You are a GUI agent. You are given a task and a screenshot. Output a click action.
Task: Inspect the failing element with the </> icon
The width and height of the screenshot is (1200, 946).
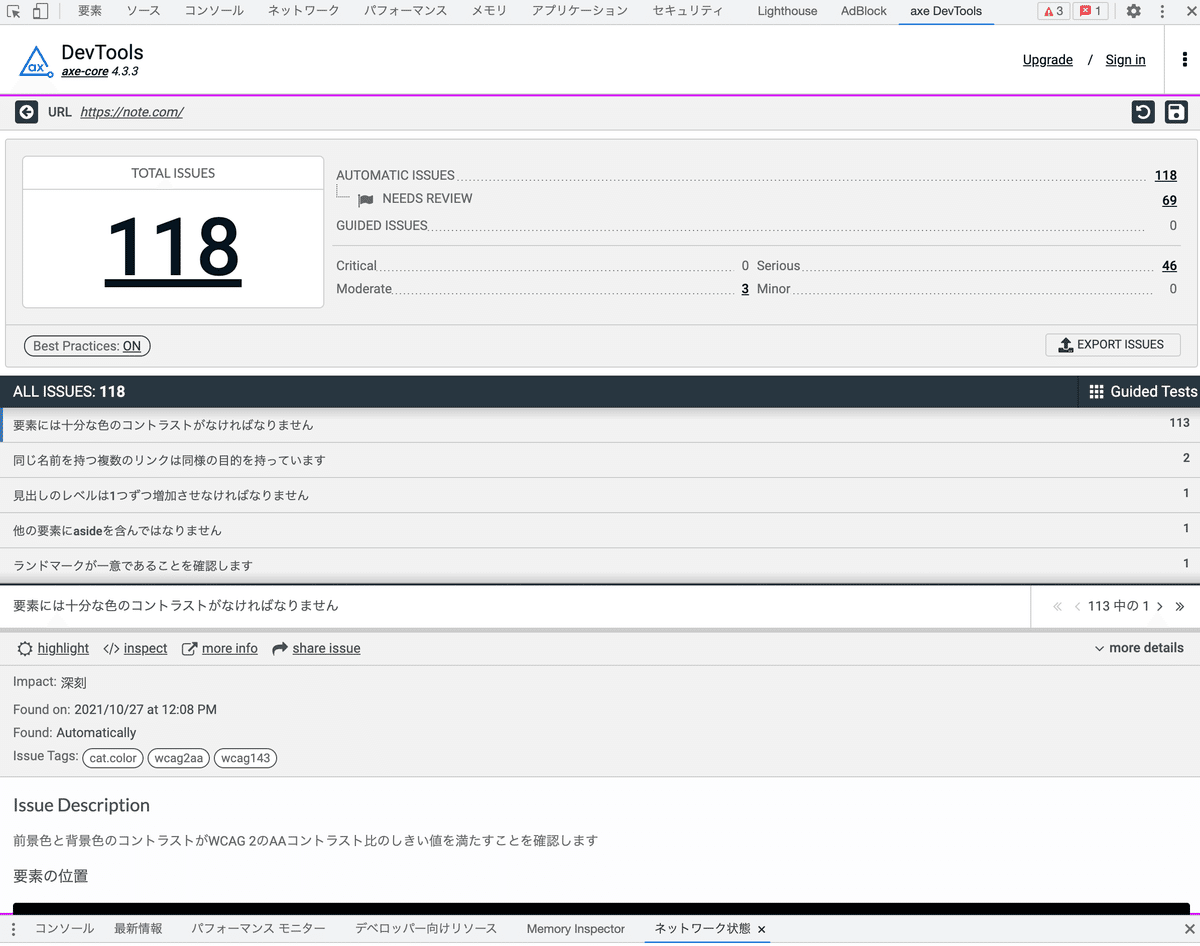pos(111,648)
